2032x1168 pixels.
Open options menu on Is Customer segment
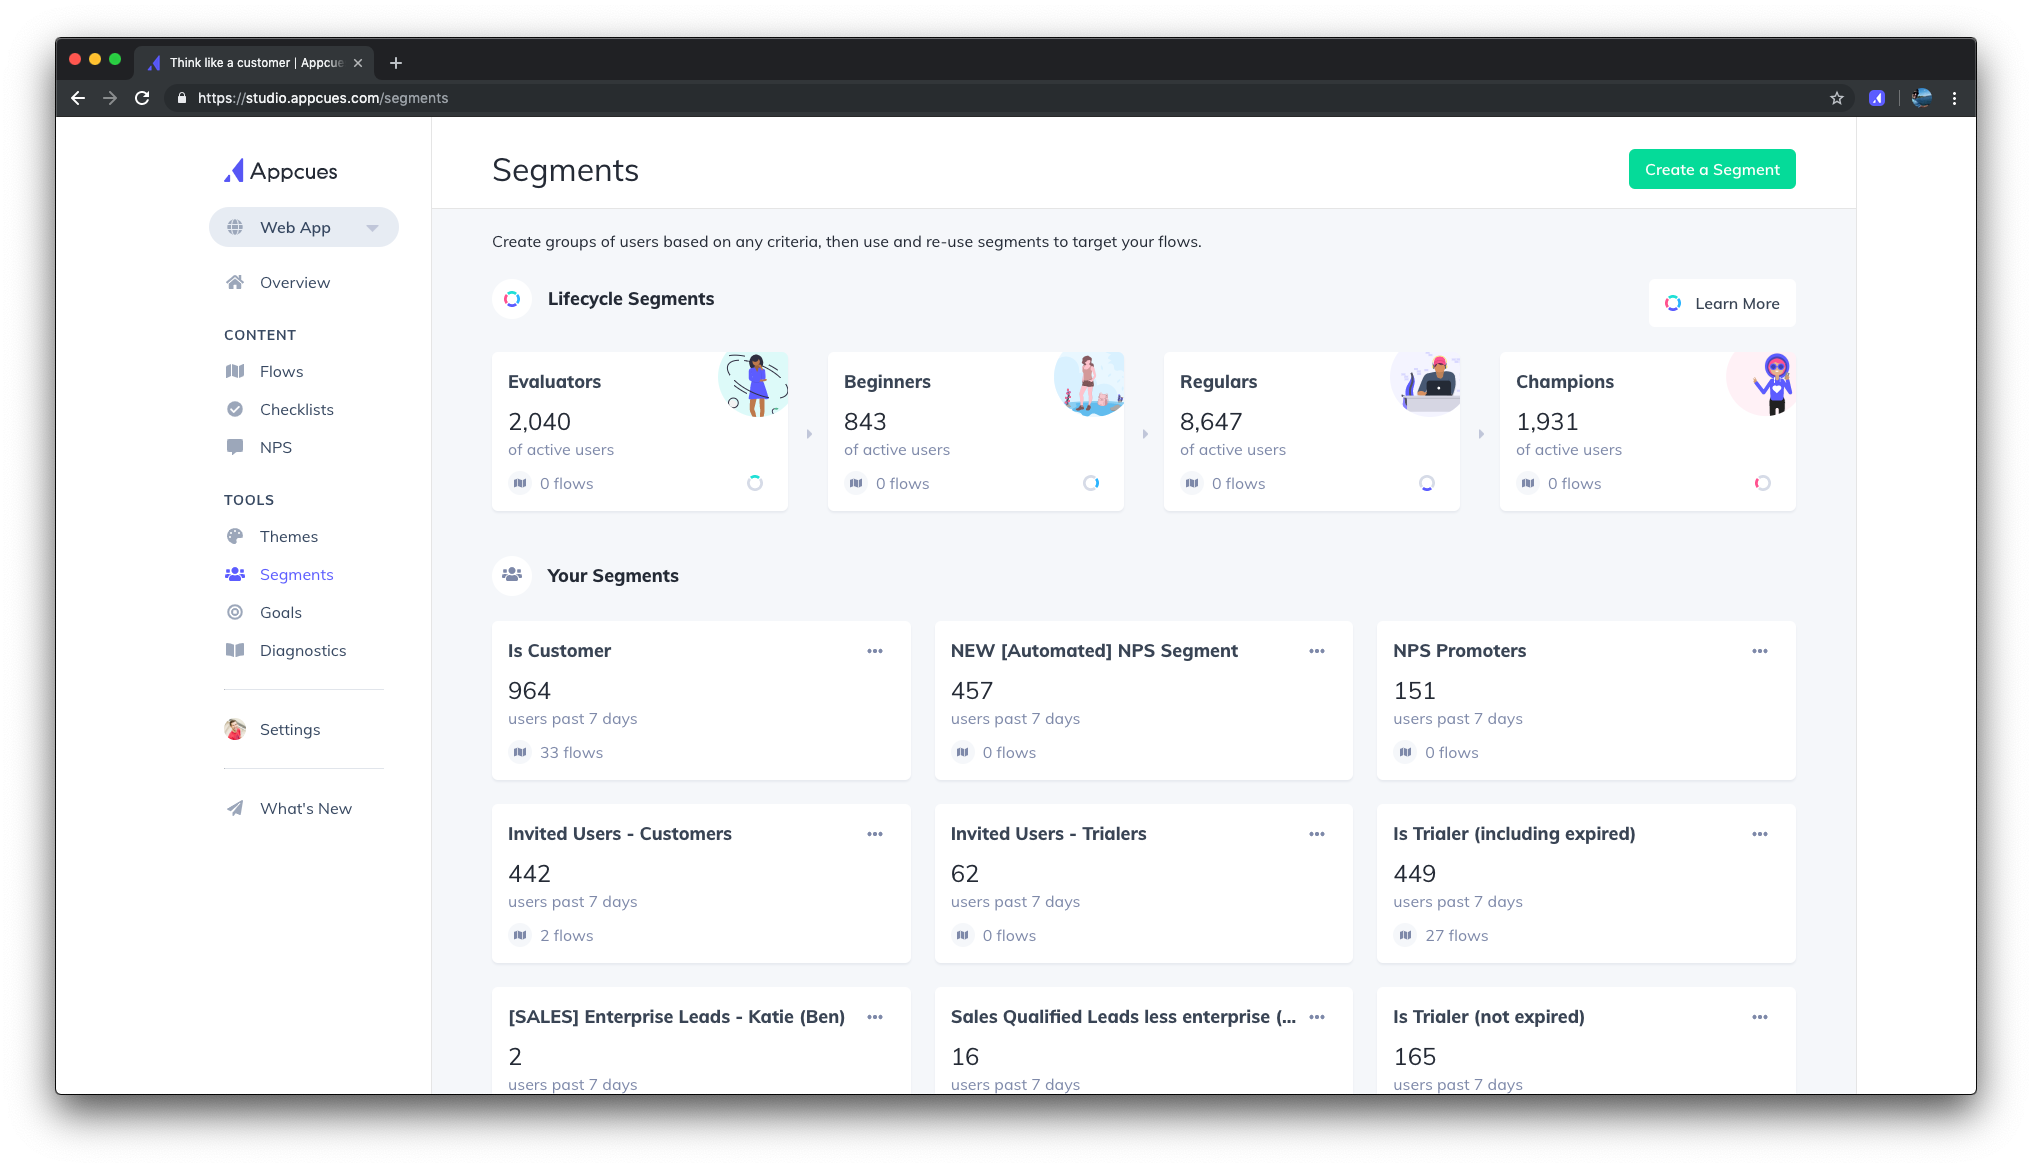pyautogui.click(x=875, y=650)
